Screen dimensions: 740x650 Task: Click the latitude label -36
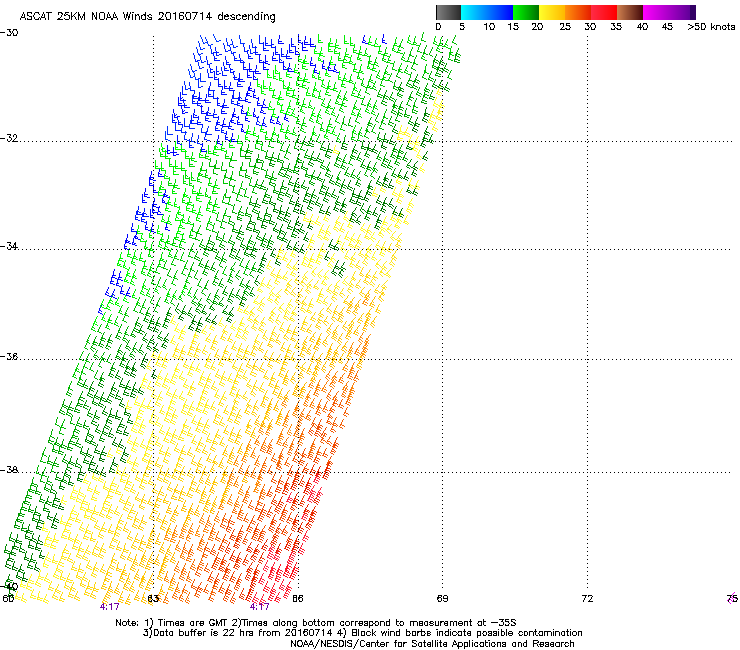[x=9, y=356]
